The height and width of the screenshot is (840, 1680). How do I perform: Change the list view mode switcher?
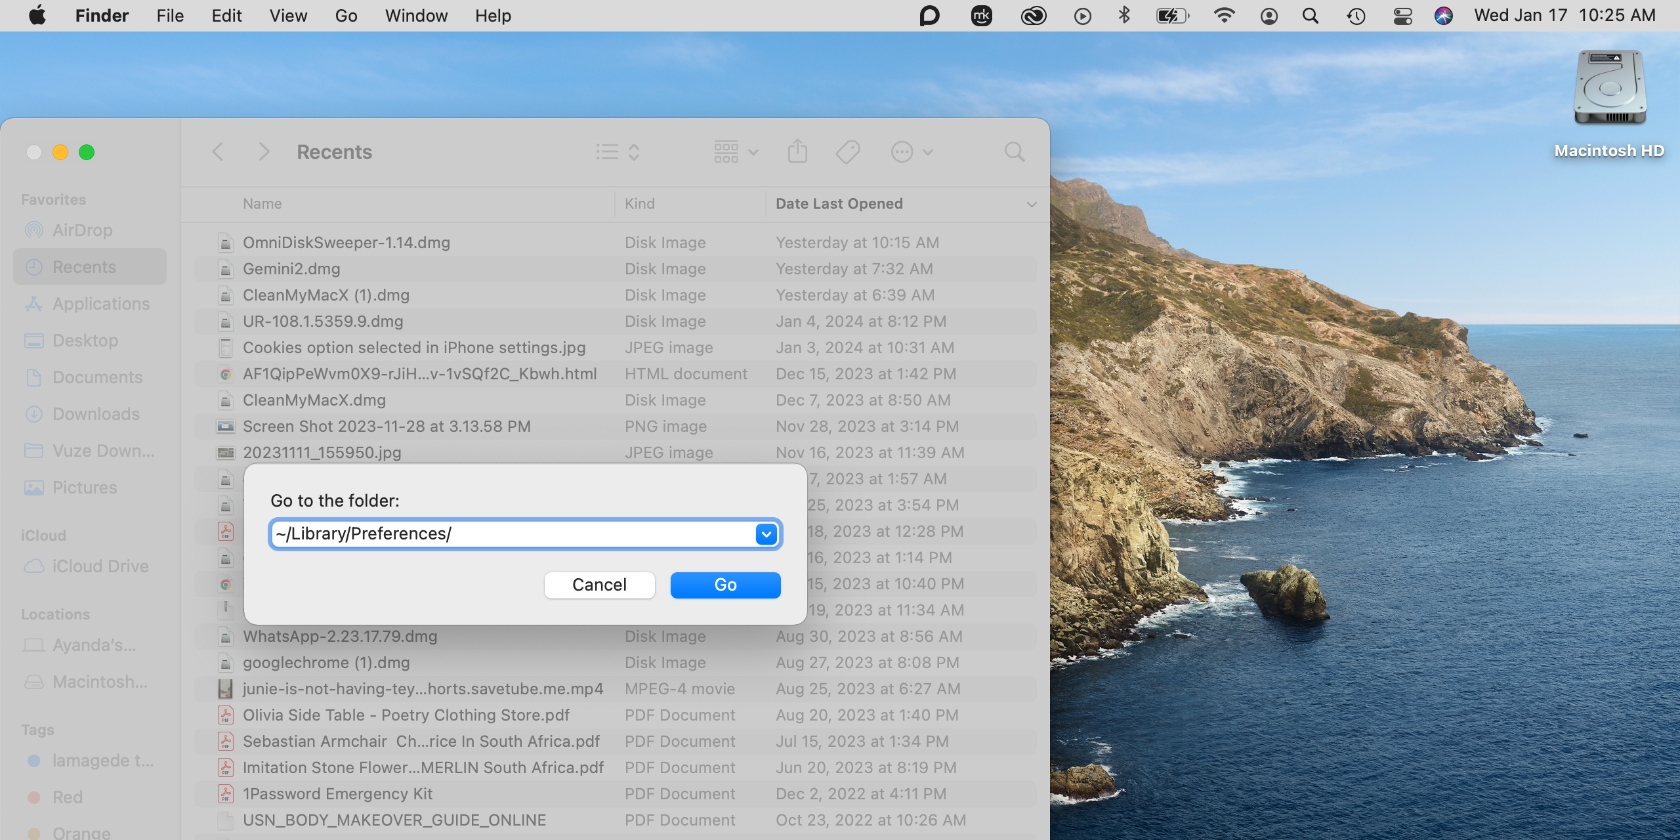(x=618, y=152)
